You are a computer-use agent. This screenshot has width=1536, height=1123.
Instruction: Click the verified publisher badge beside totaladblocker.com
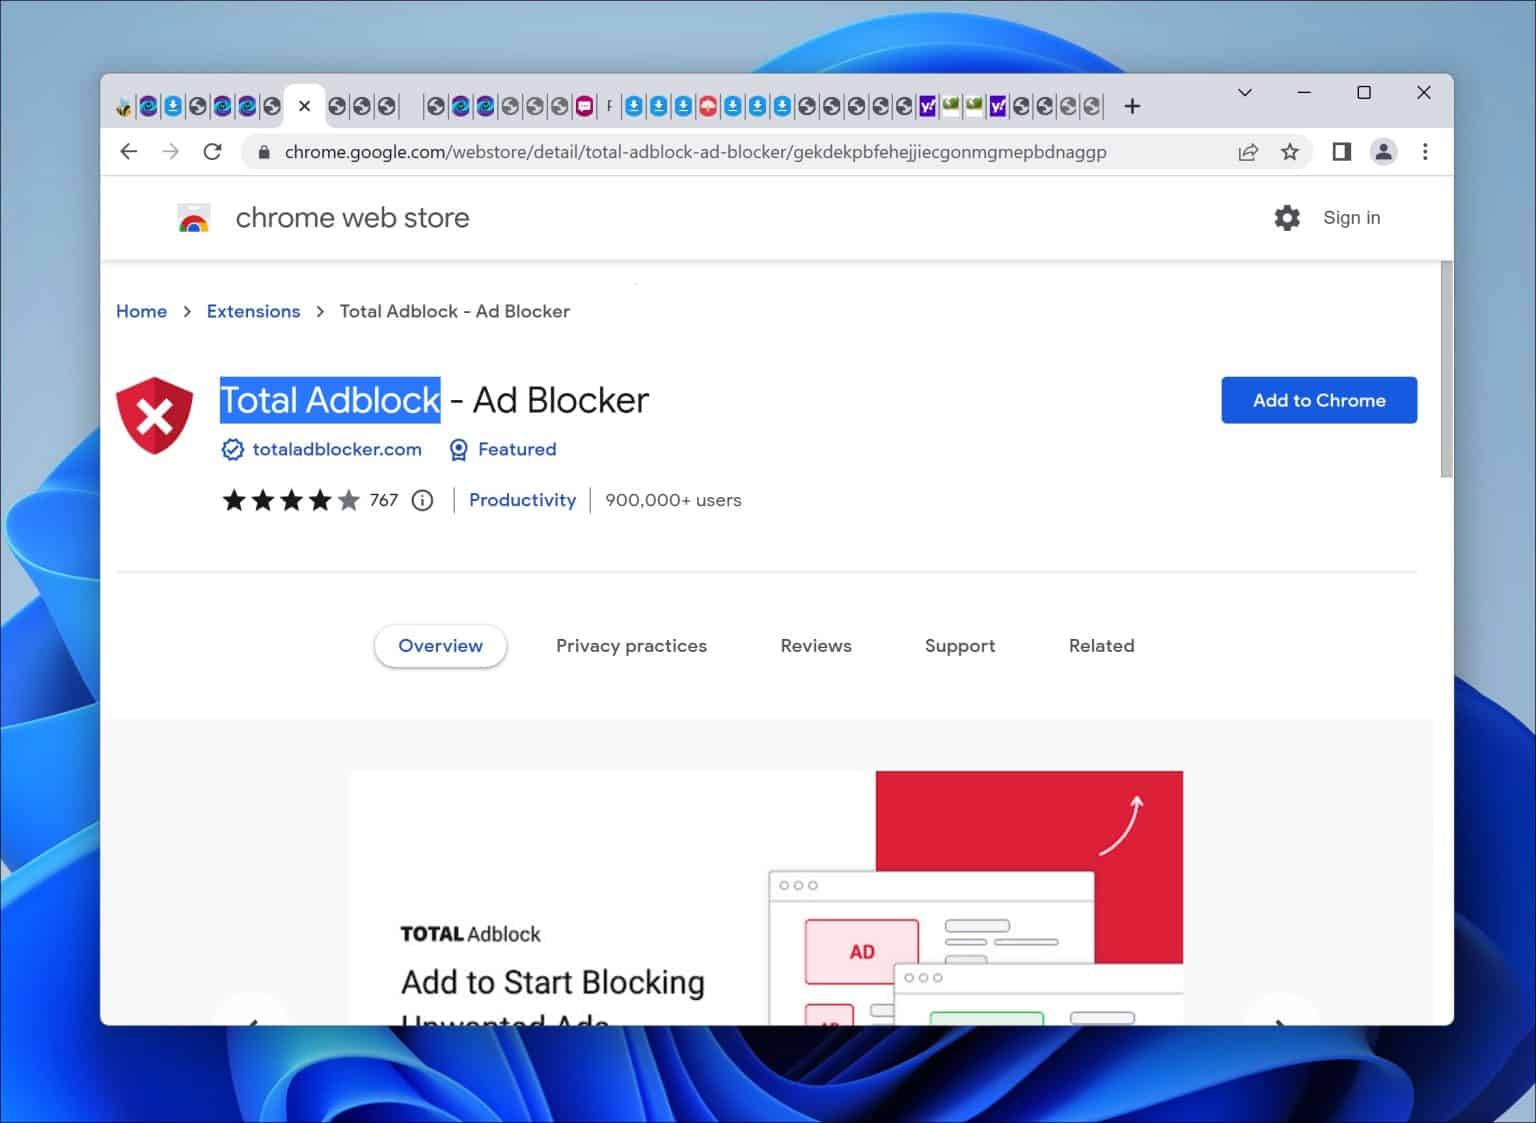230,449
